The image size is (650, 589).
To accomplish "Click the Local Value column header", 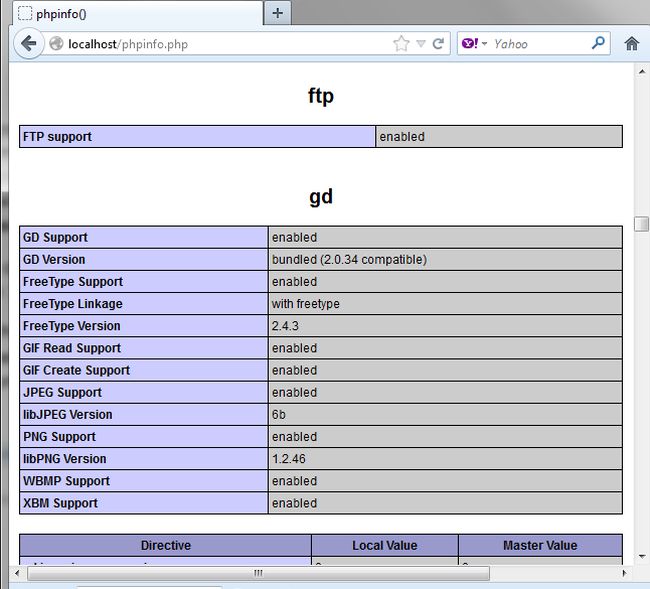I will pyautogui.click(x=385, y=545).
